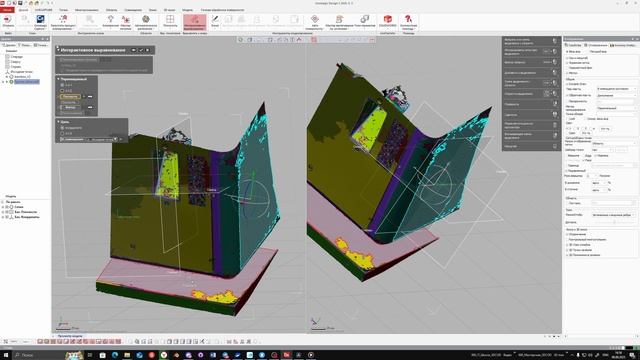
Task: Toggle the highlighted Interactive Alignment tool
Action: click(195, 22)
